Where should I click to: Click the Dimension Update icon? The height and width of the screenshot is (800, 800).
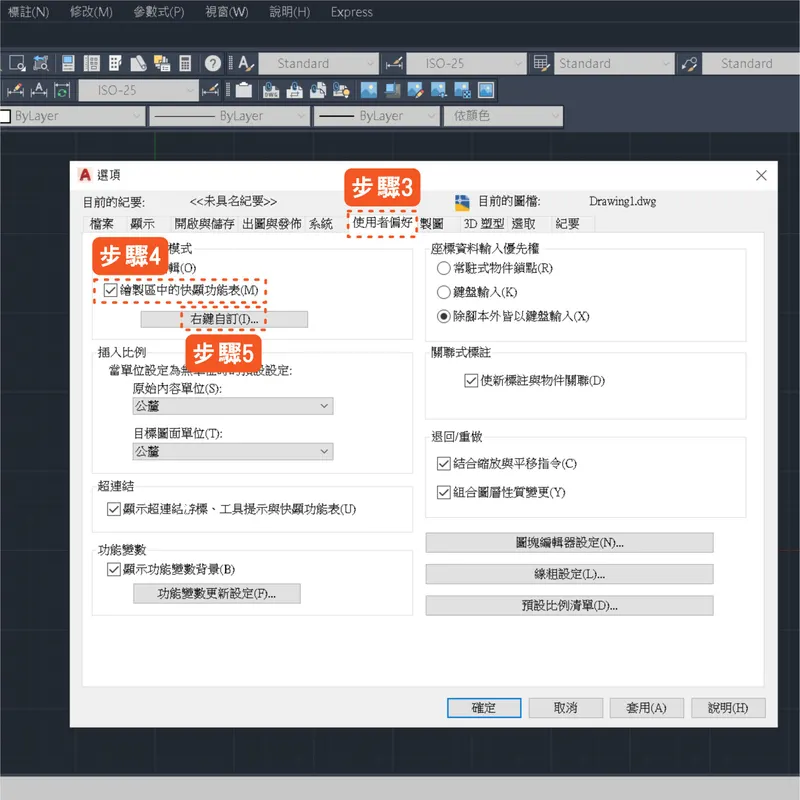(x=62, y=90)
